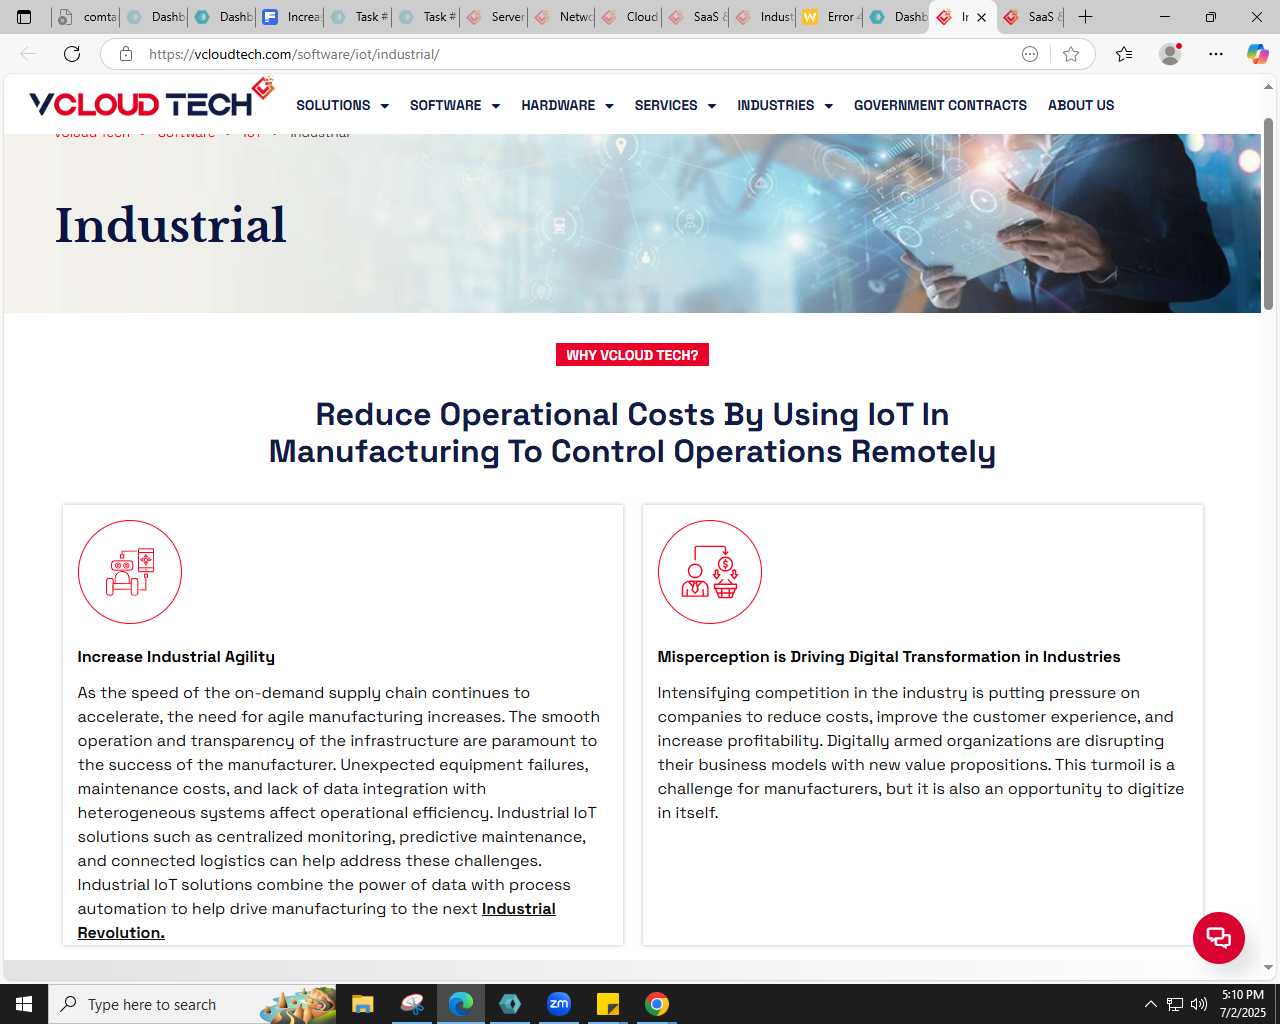Open tab actions menu icon

[x=24, y=17]
